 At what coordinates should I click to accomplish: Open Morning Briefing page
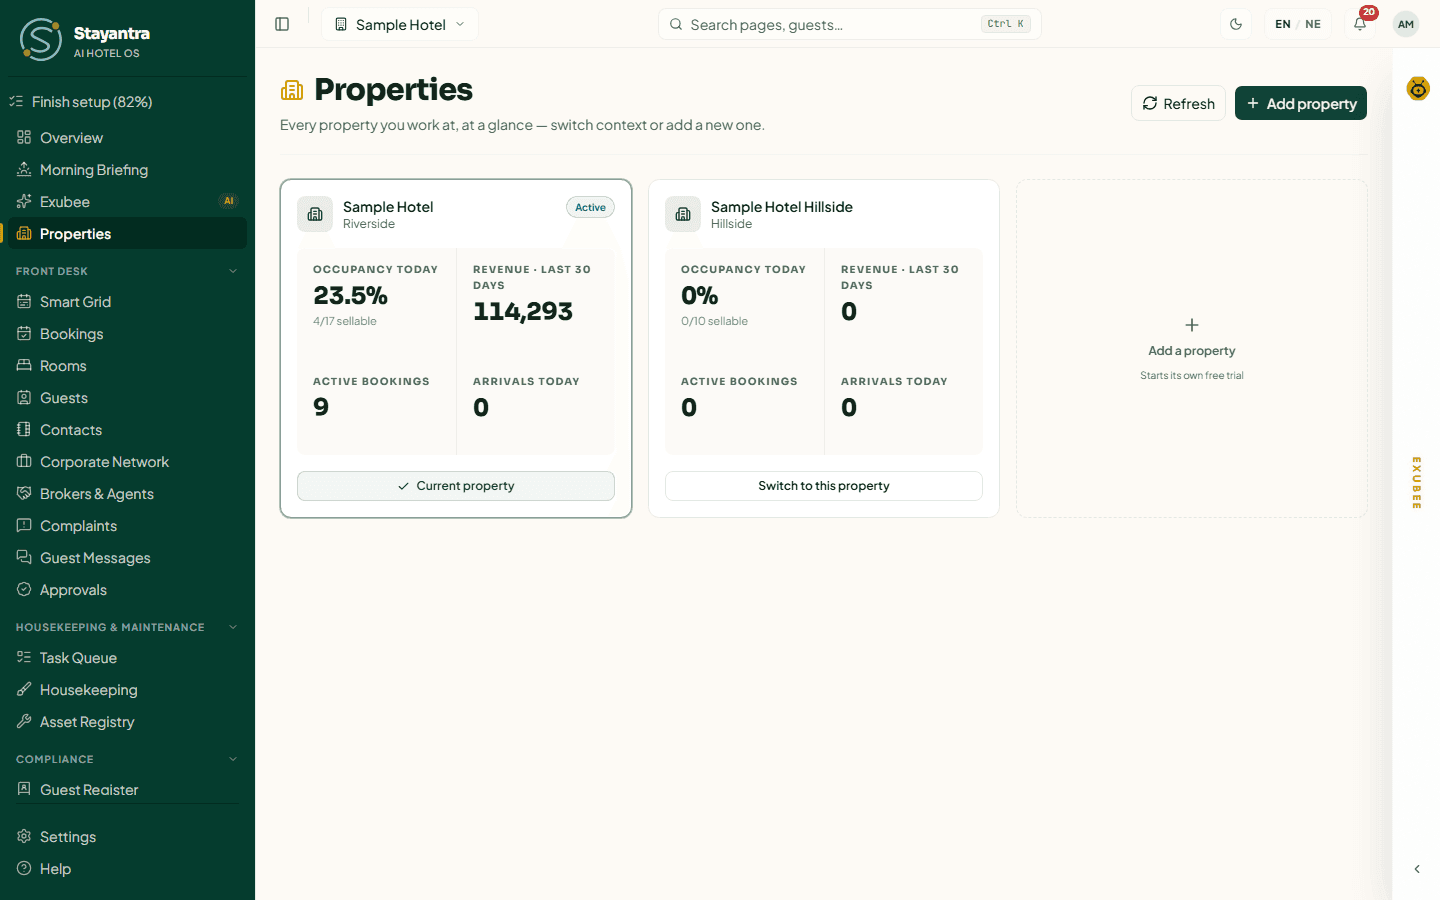coord(127,170)
